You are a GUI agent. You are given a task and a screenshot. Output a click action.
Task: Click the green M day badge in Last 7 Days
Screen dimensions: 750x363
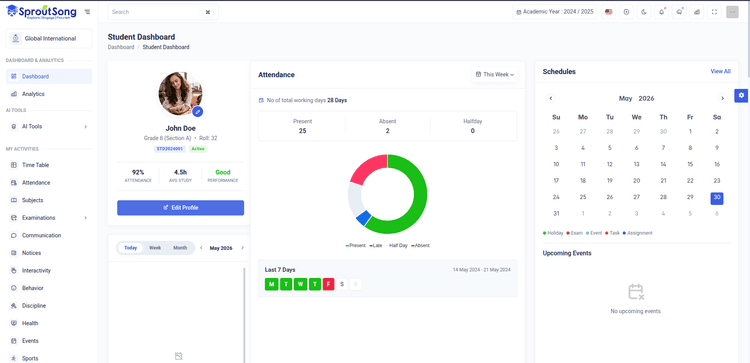271,284
